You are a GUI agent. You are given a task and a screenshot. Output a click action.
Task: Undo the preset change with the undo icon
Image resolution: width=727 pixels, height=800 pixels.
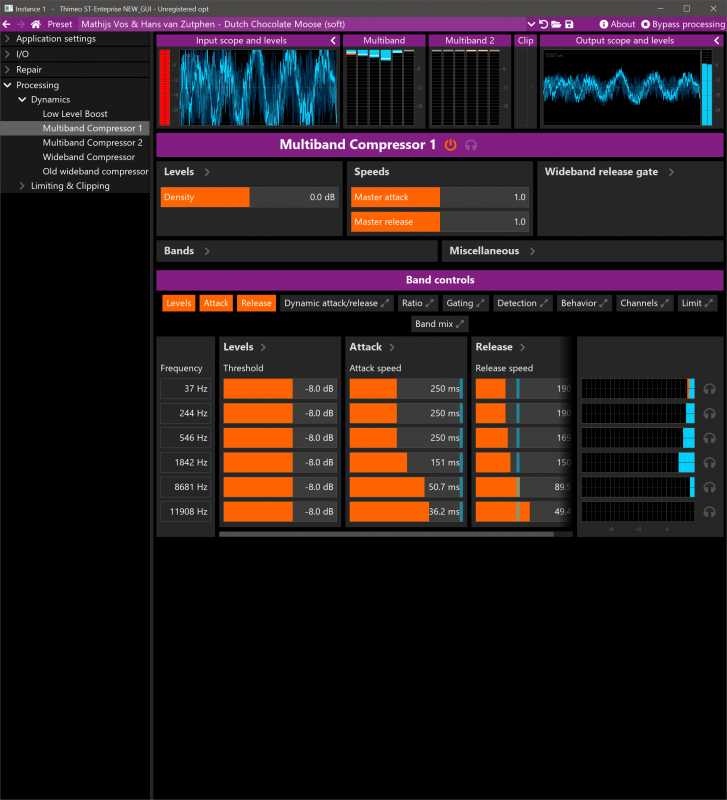click(544, 24)
